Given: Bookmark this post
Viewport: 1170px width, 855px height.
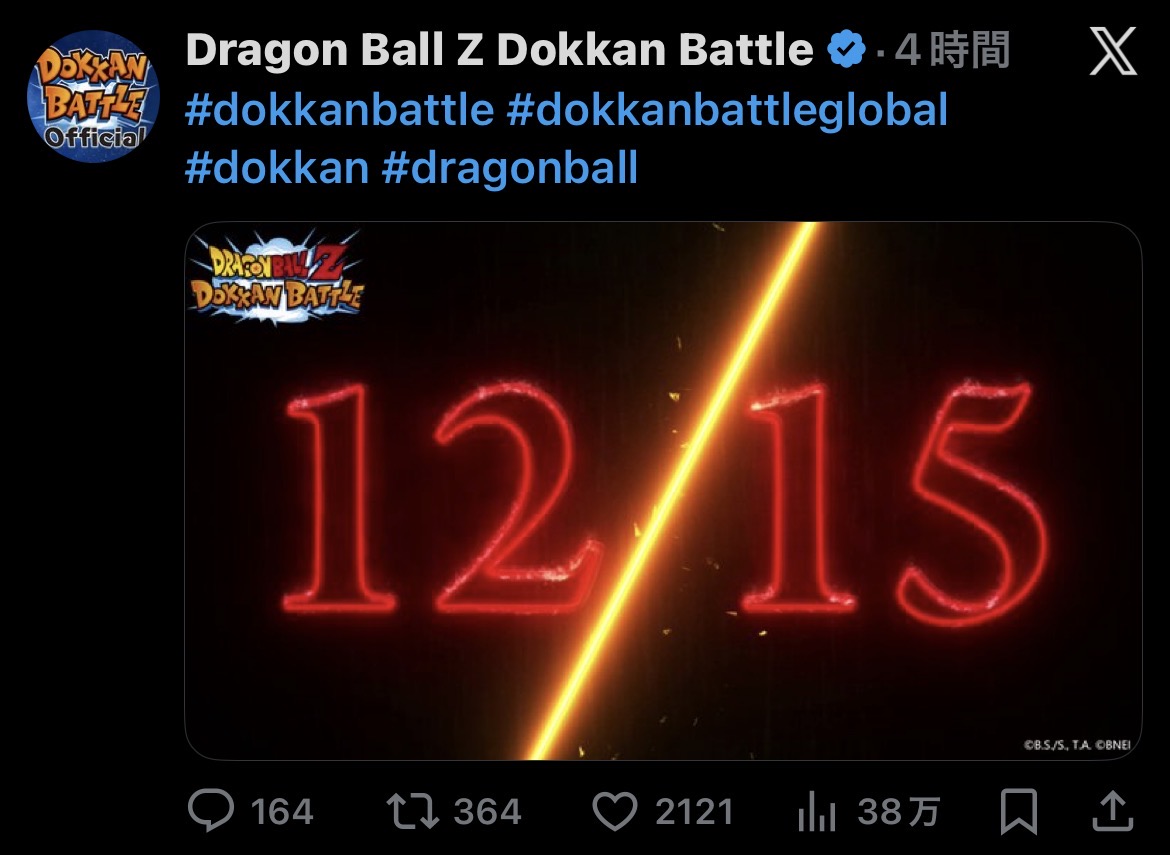Looking at the screenshot, I should (x=1019, y=812).
